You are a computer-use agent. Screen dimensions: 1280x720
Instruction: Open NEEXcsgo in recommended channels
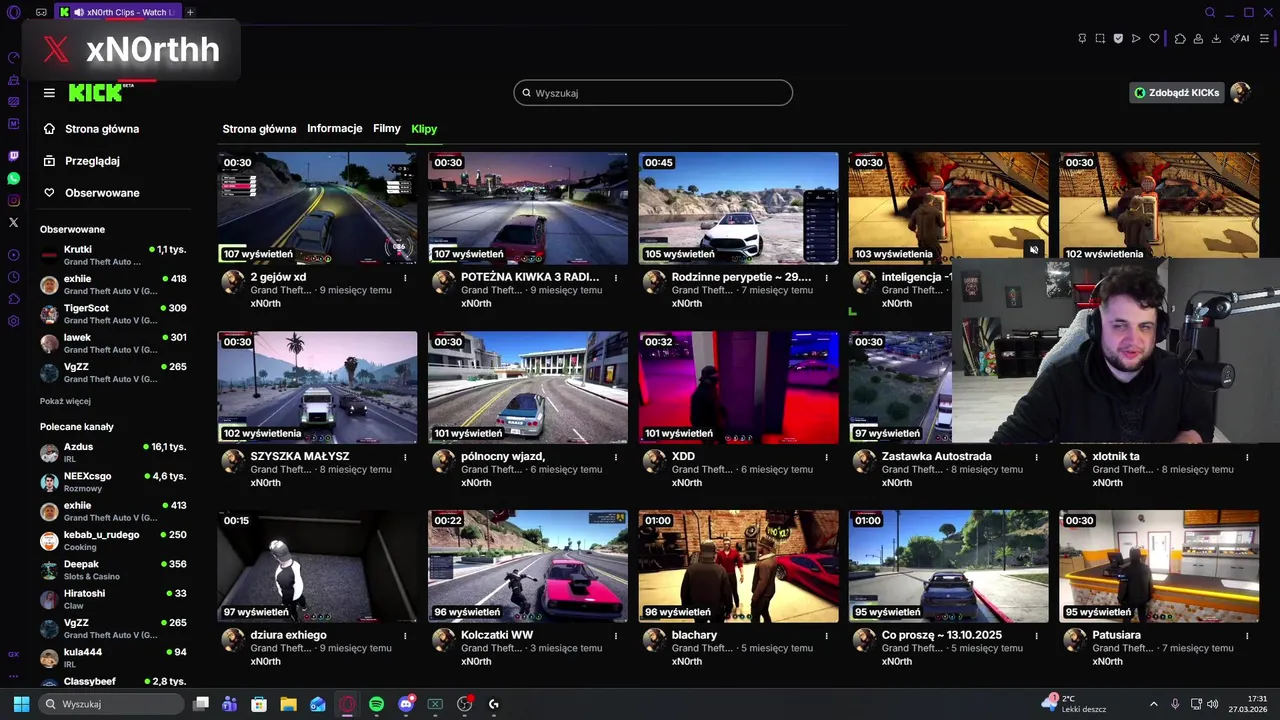click(x=113, y=482)
